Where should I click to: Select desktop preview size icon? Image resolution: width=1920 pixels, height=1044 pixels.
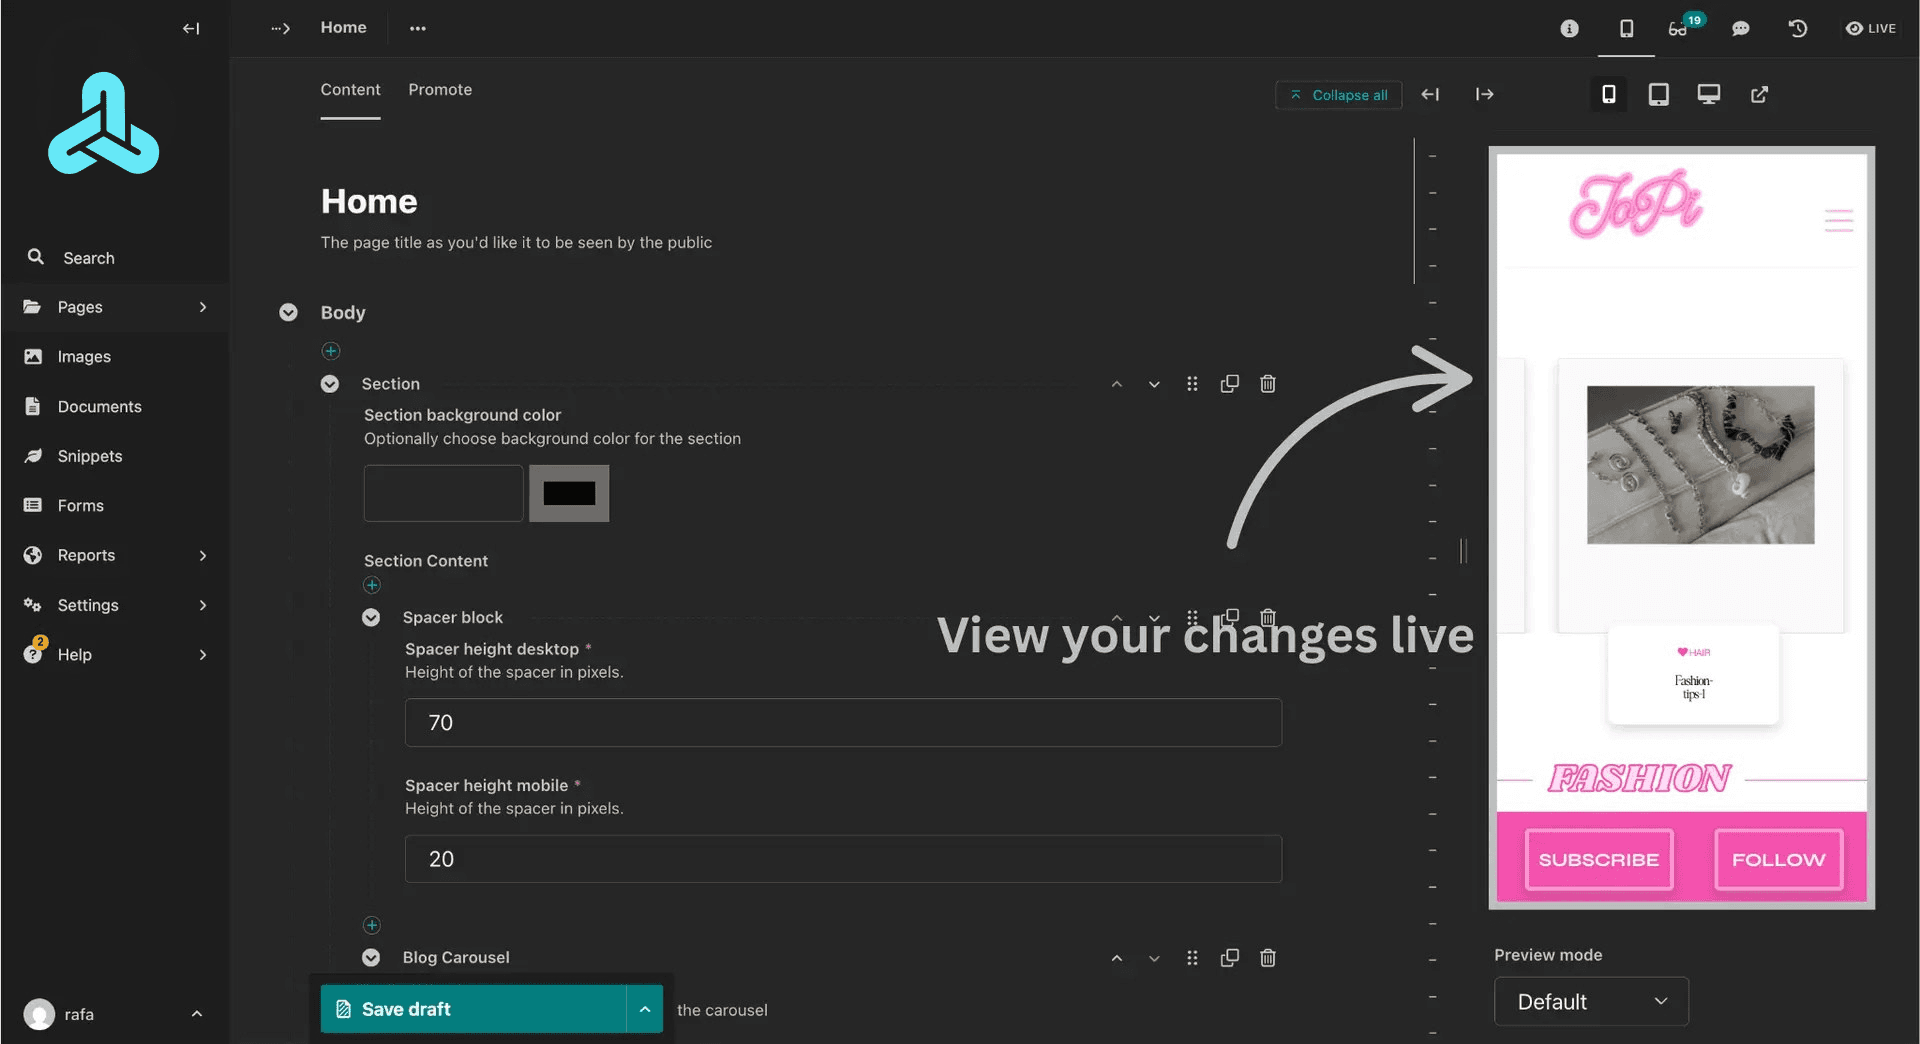click(1708, 94)
